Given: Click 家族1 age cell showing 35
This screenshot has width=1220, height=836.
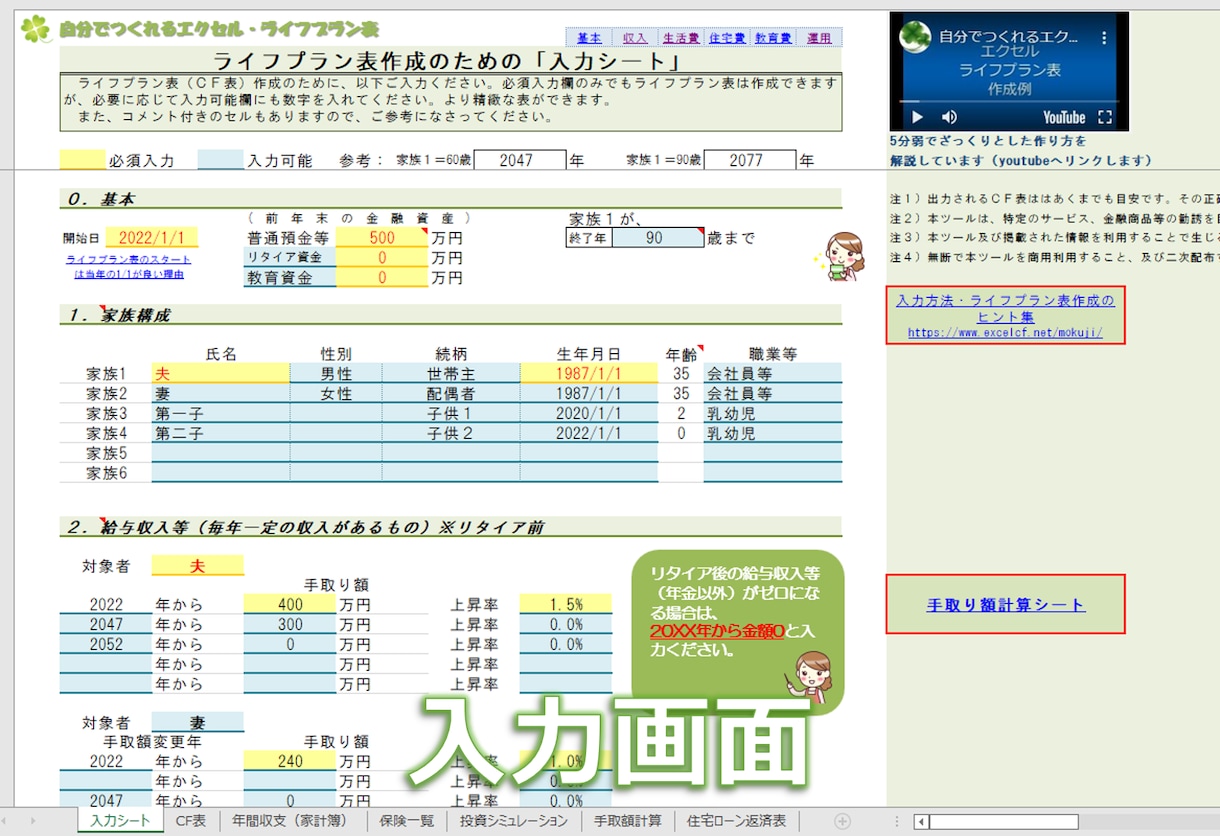Looking at the screenshot, I should (x=681, y=373).
